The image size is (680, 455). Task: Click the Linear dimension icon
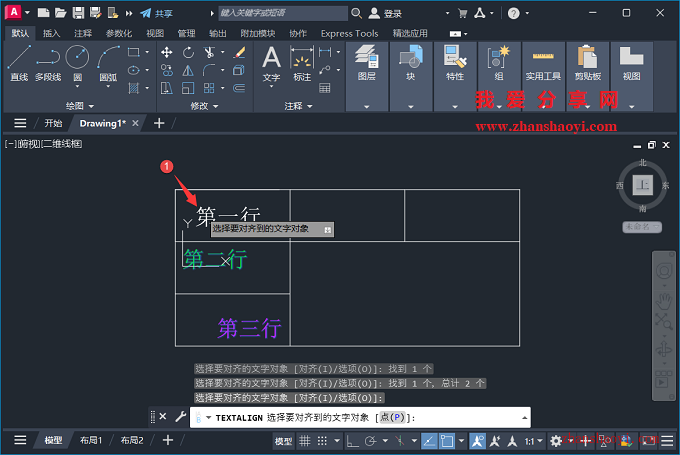pyautogui.click(x=325, y=52)
